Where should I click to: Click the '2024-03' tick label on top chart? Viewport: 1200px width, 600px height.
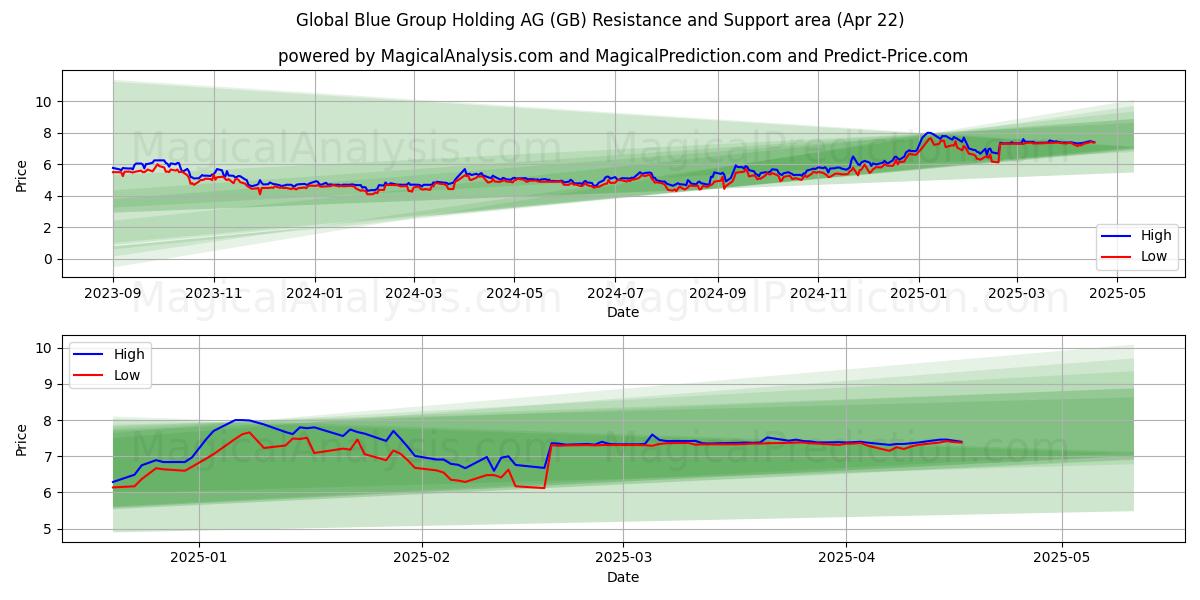(414, 294)
